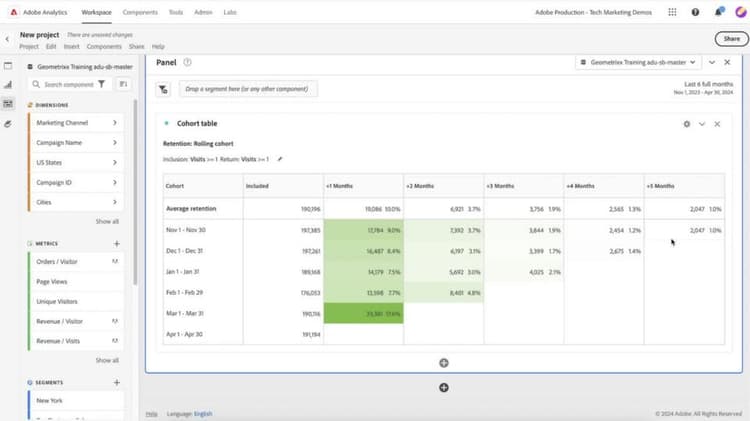Viewport: 750px width, 421px height.
Task: Change language via English link
Action: 203,414
